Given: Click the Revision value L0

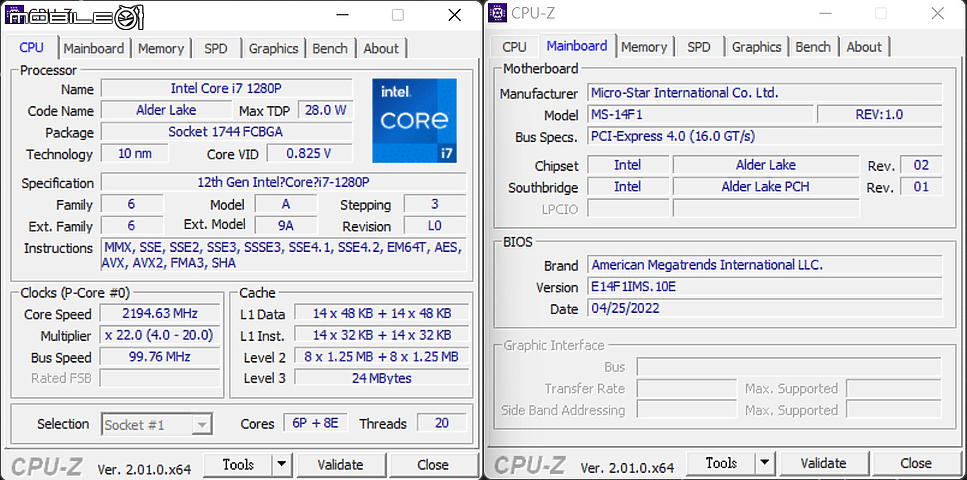Looking at the screenshot, I should 435,225.
